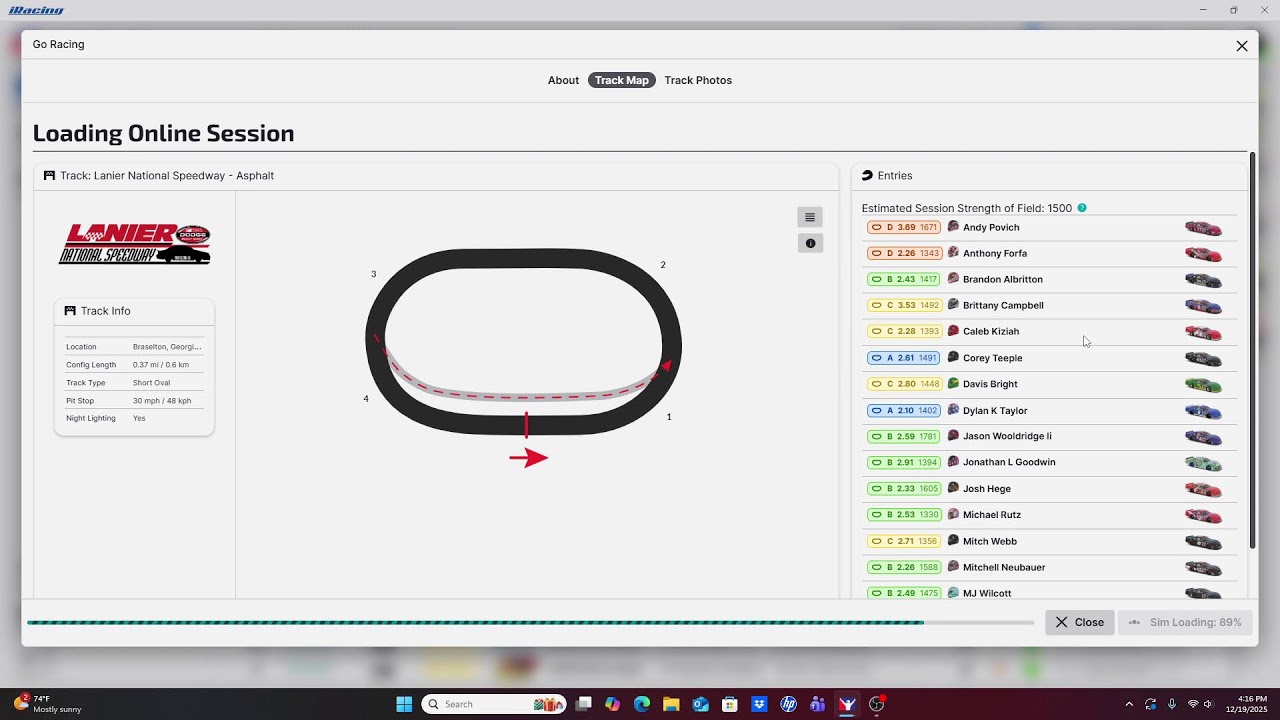Click the iRacing logo in title bar
This screenshot has width=1280, height=720.
point(35,10)
